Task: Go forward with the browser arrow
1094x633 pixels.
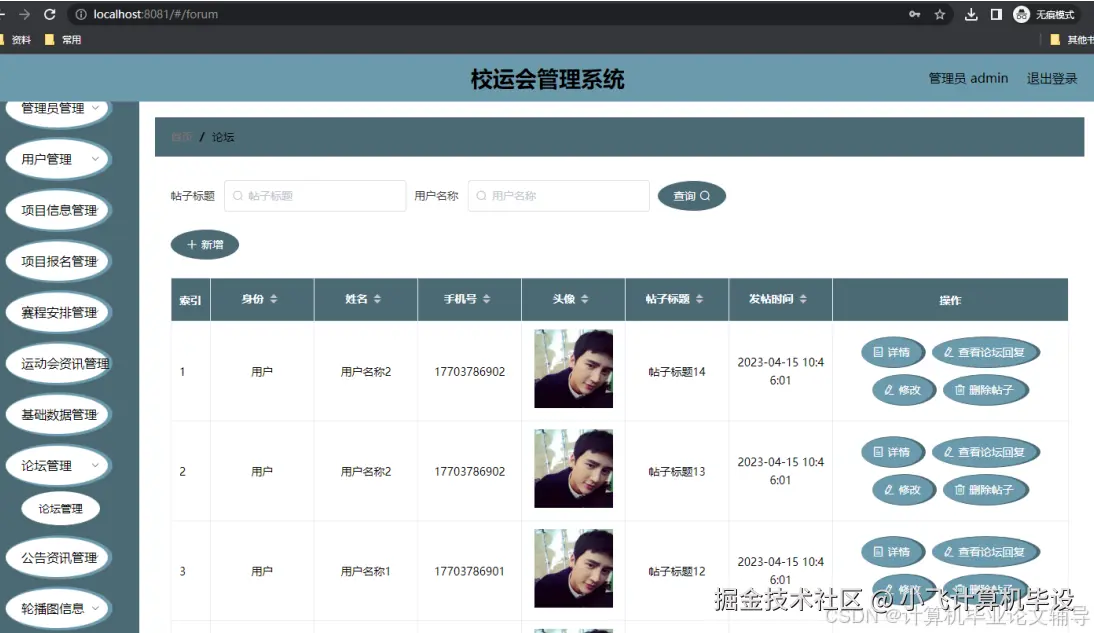Action: [24, 14]
